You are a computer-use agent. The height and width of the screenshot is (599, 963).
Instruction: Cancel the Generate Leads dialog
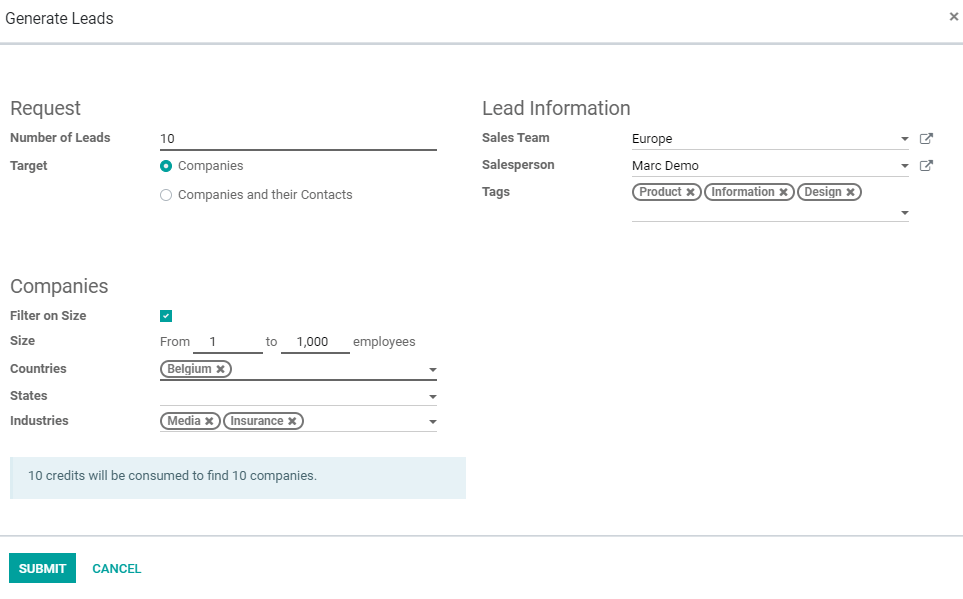[x=117, y=569]
